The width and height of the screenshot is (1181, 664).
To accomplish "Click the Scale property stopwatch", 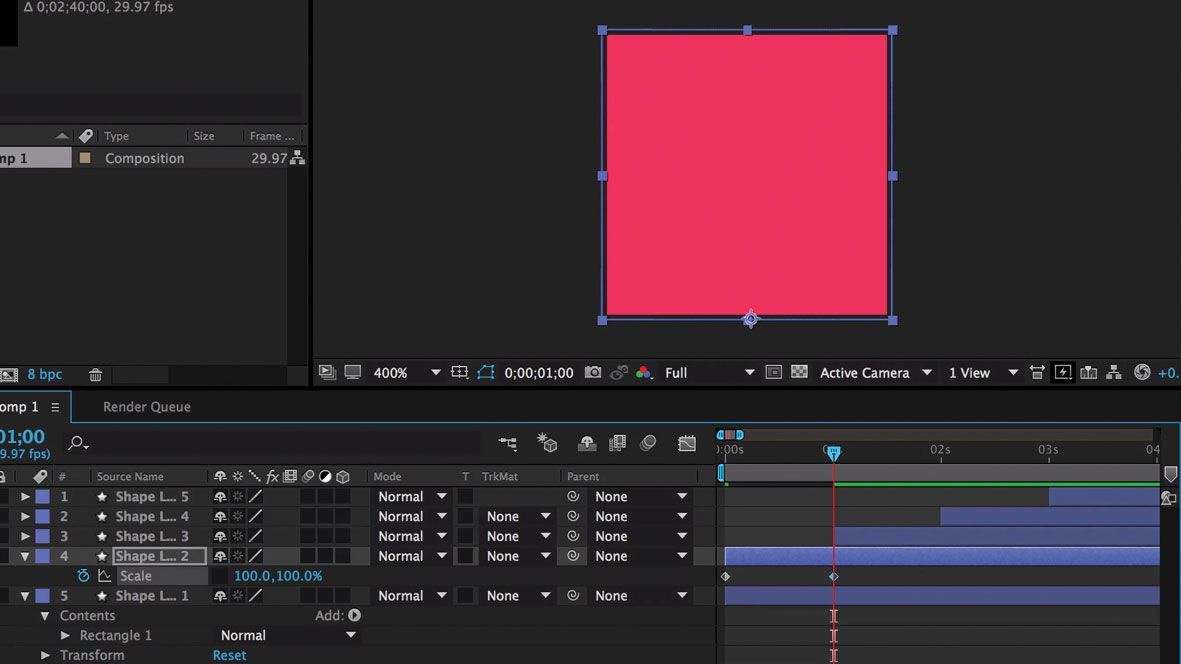I will pos(84,576).
